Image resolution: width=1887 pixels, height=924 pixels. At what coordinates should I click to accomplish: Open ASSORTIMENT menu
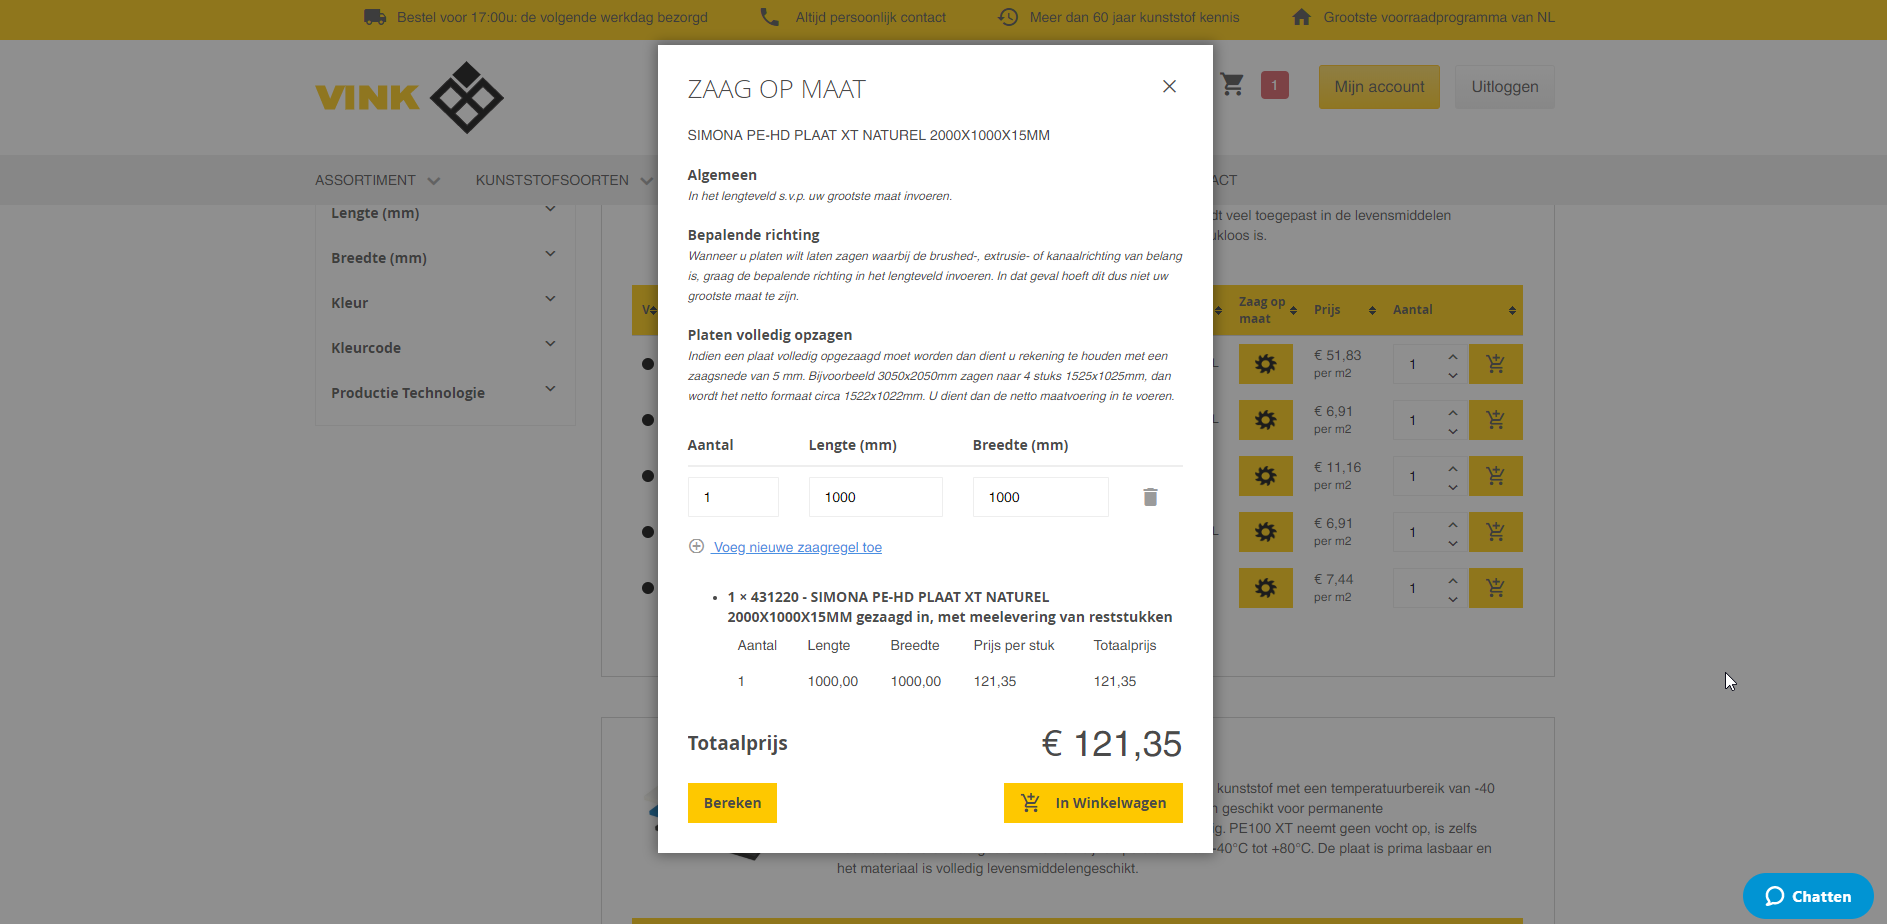(x=377, y=180)
